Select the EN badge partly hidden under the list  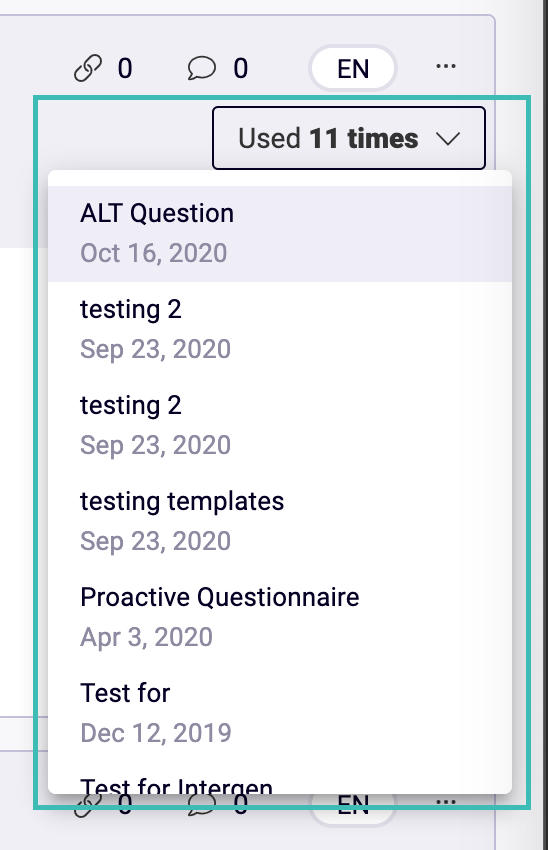tap(353, 806)
